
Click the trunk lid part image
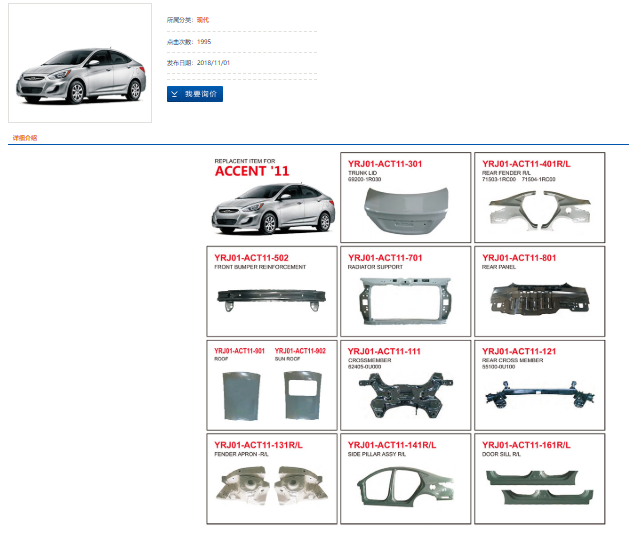[x=404, y=207]
